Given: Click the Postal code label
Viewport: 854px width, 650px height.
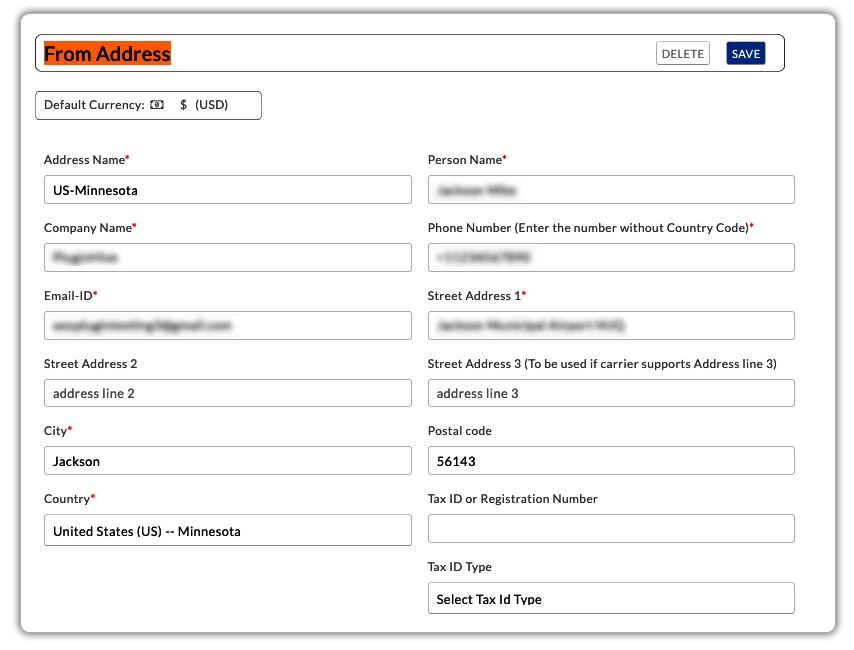Looking at the screenshot, I should tap(460, 431).
